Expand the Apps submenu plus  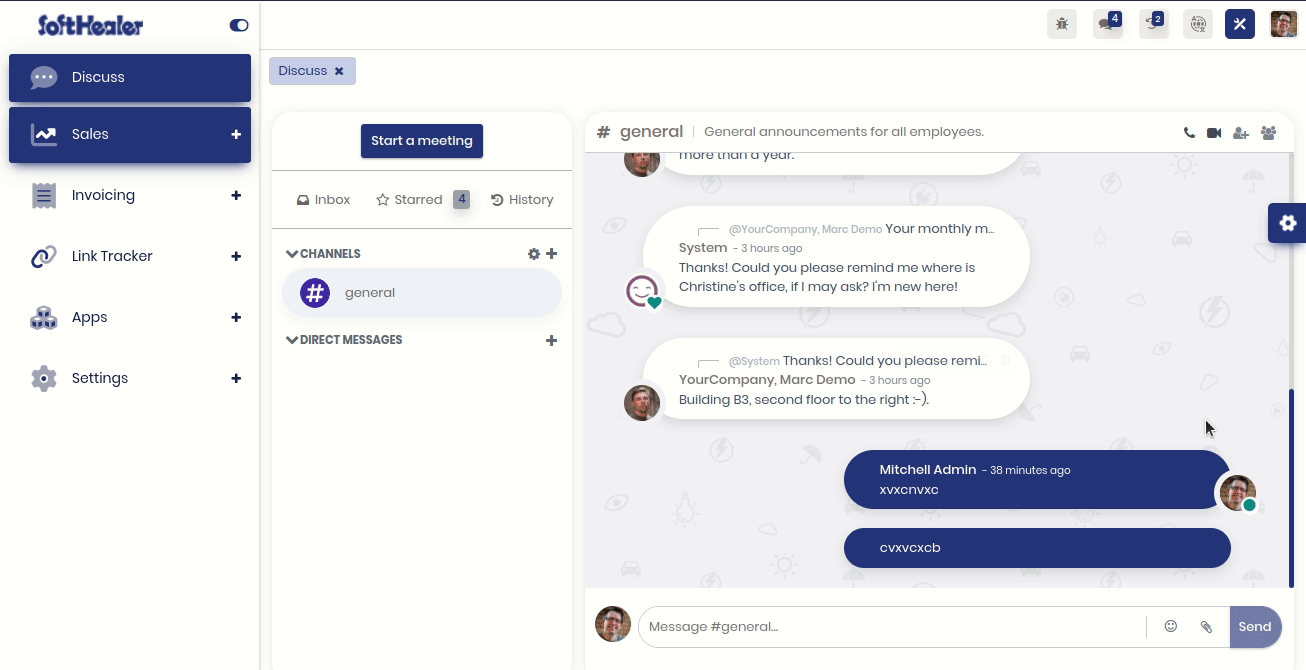[236, 317]
